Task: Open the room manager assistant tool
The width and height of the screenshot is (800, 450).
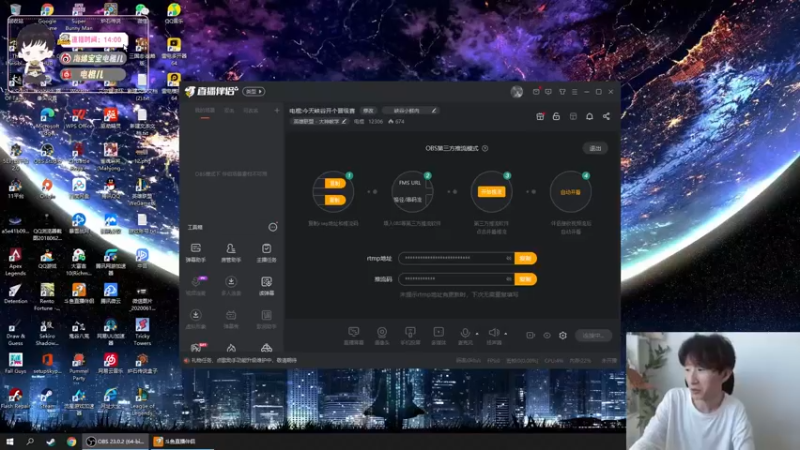Action: [x=231, y=253]
